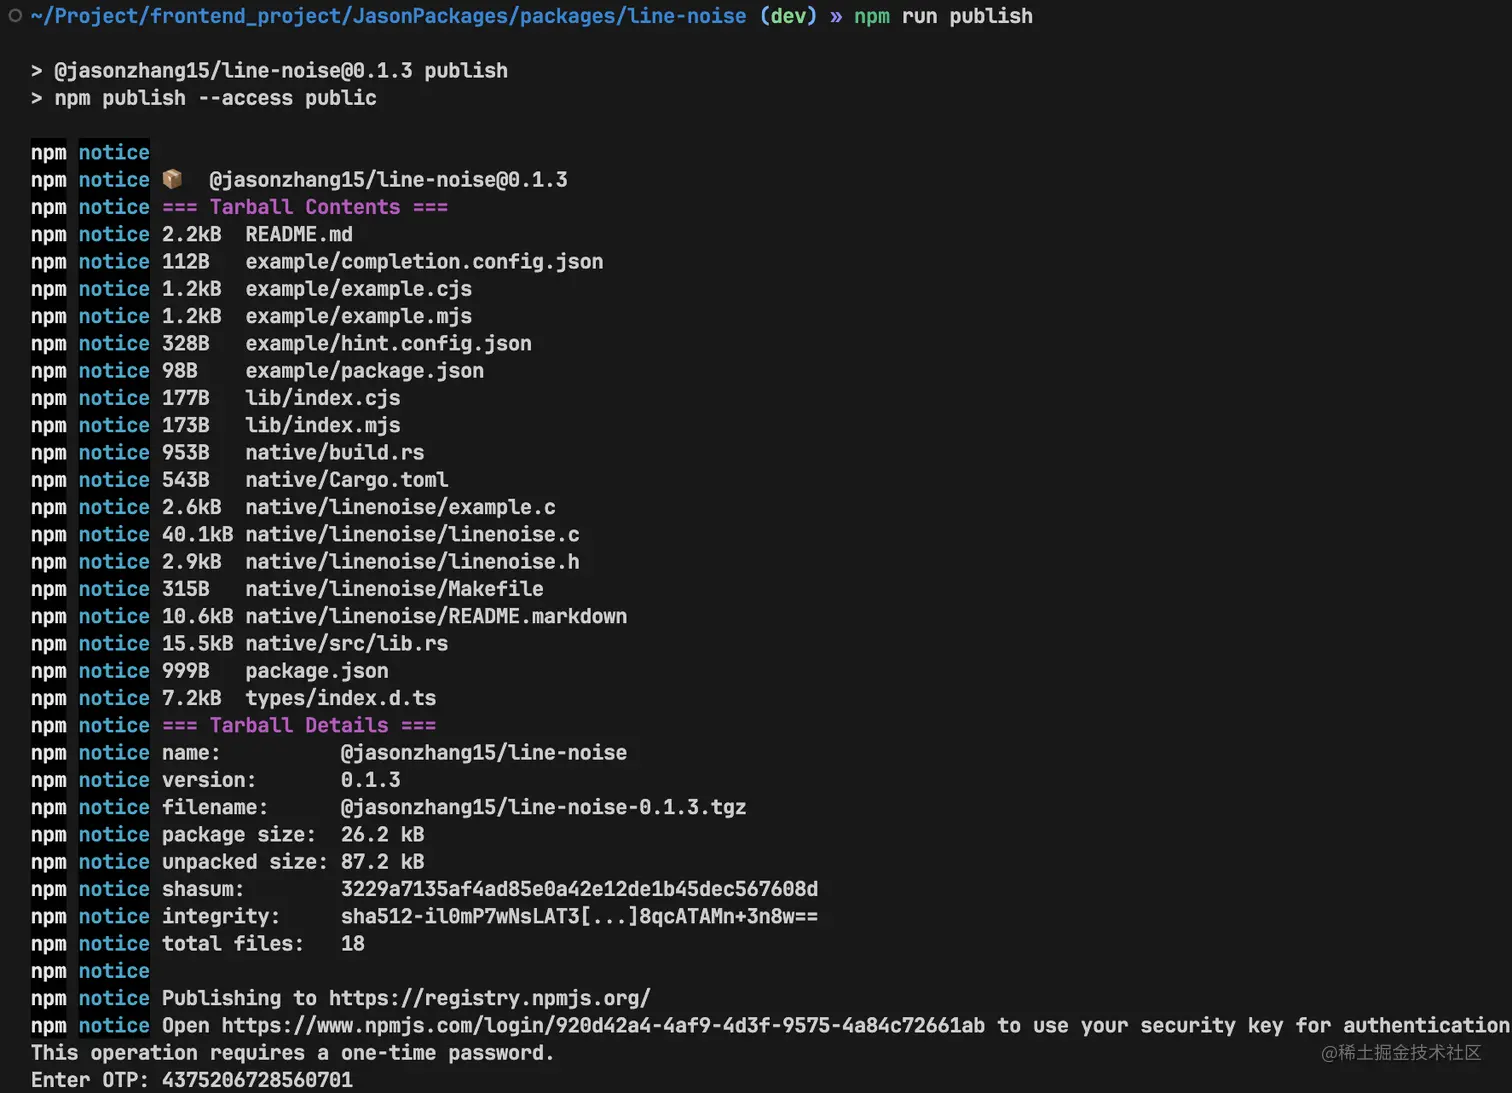Click the total files value '18'

(x=353, y=944)
